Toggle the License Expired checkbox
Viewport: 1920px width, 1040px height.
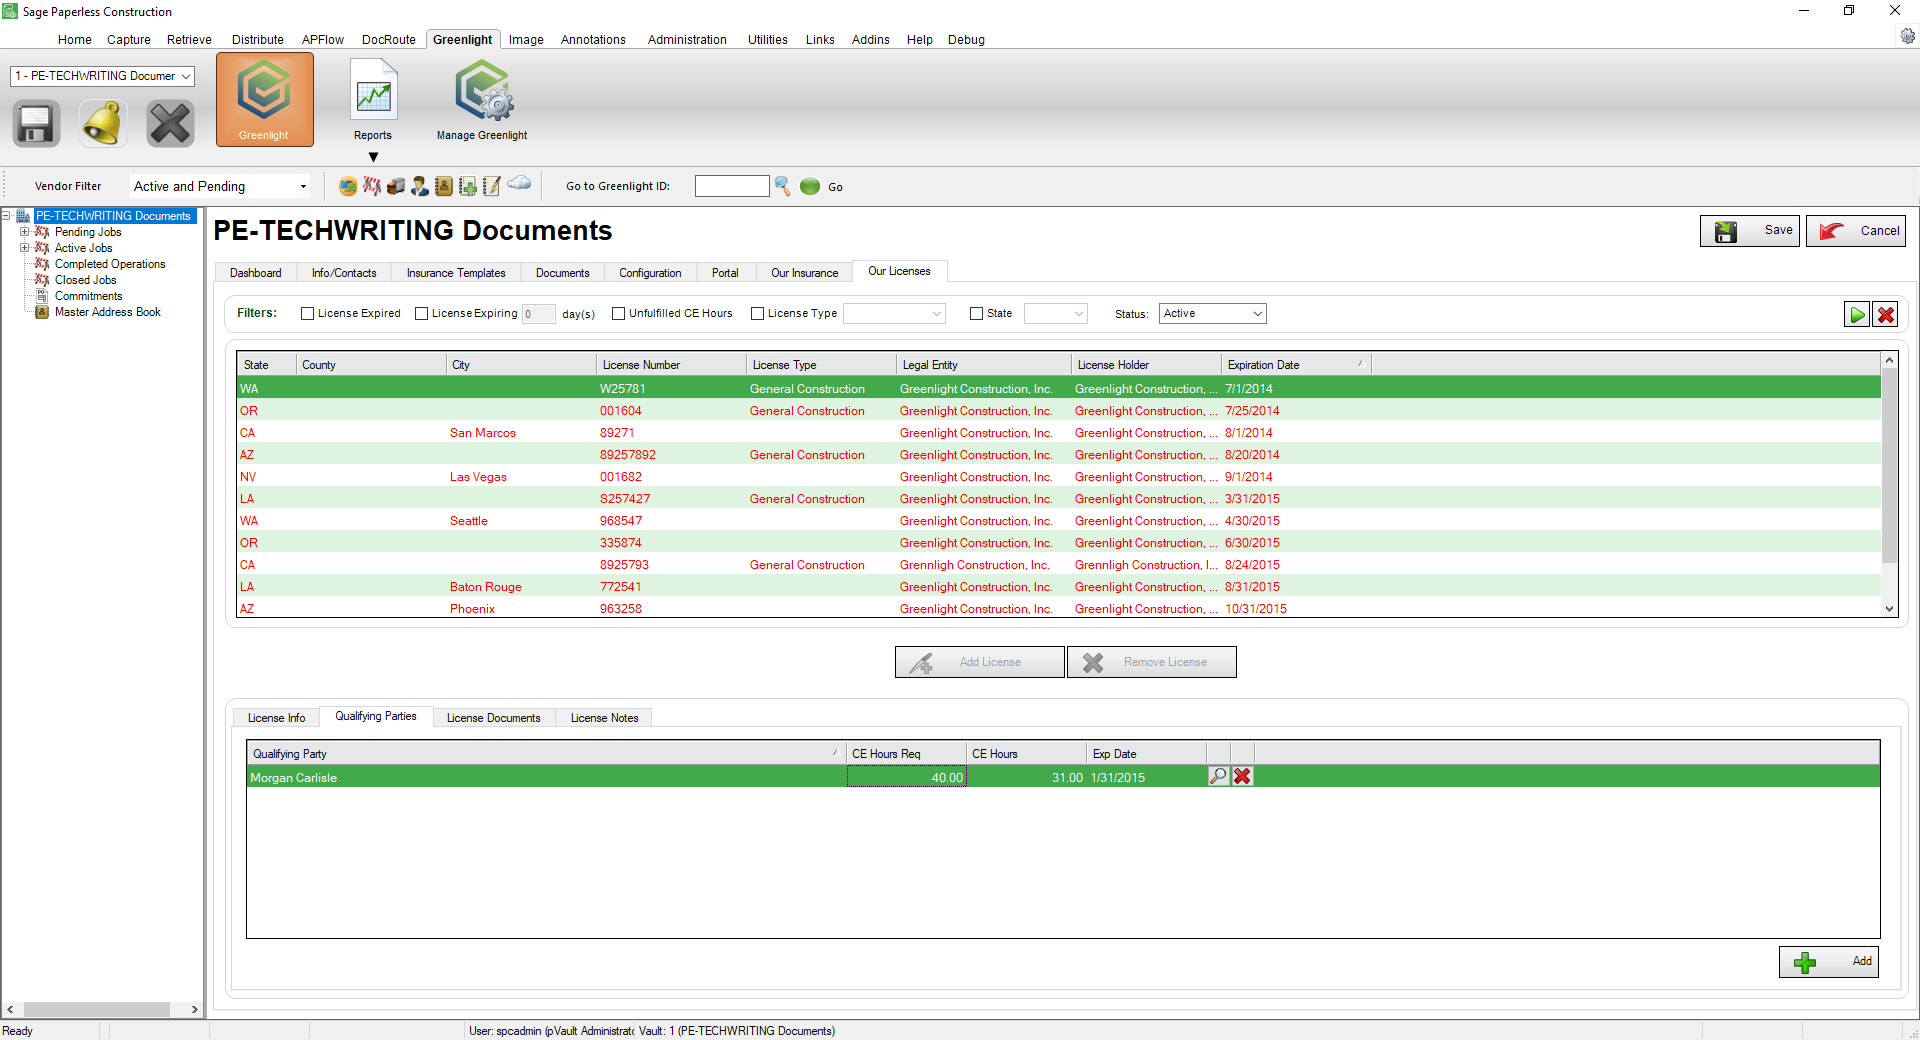(x=308, y=314)
